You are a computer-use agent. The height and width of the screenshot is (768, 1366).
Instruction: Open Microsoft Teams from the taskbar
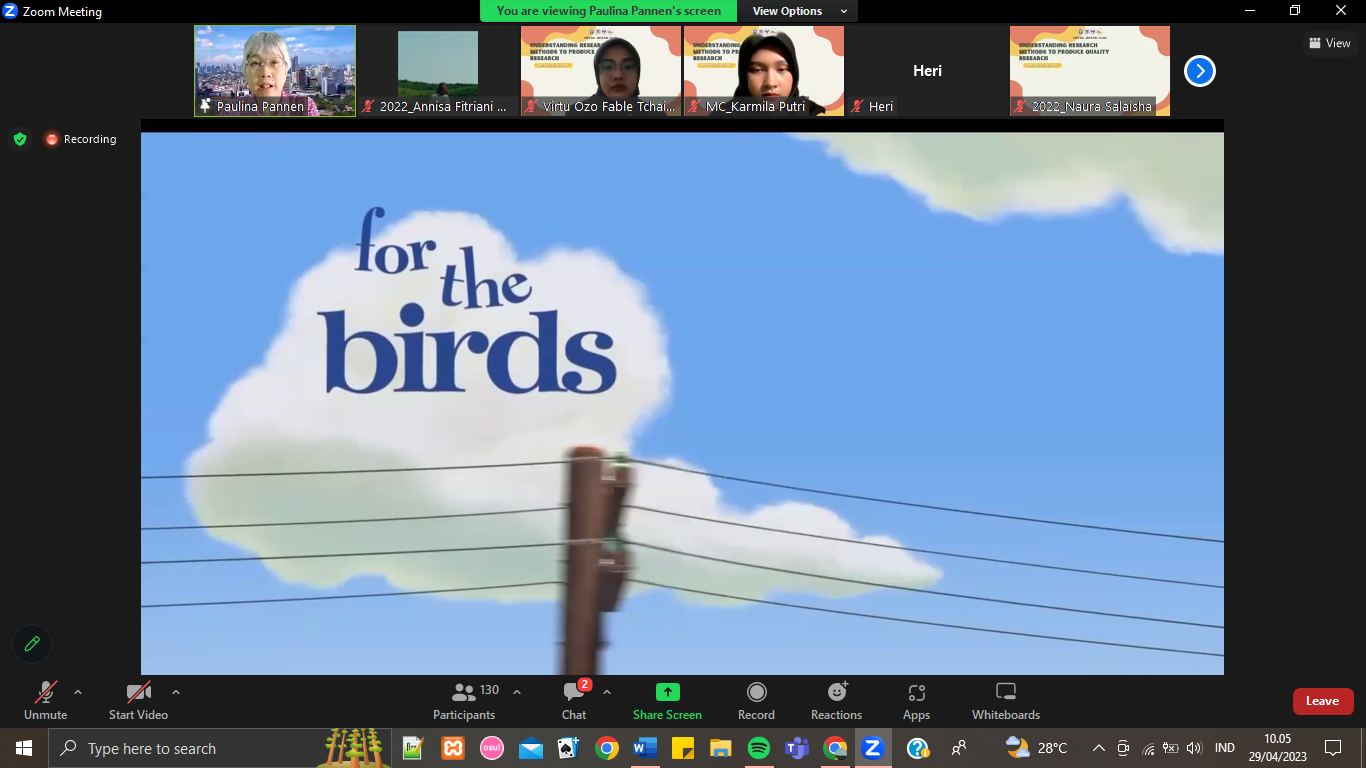(x=797, y=748)
